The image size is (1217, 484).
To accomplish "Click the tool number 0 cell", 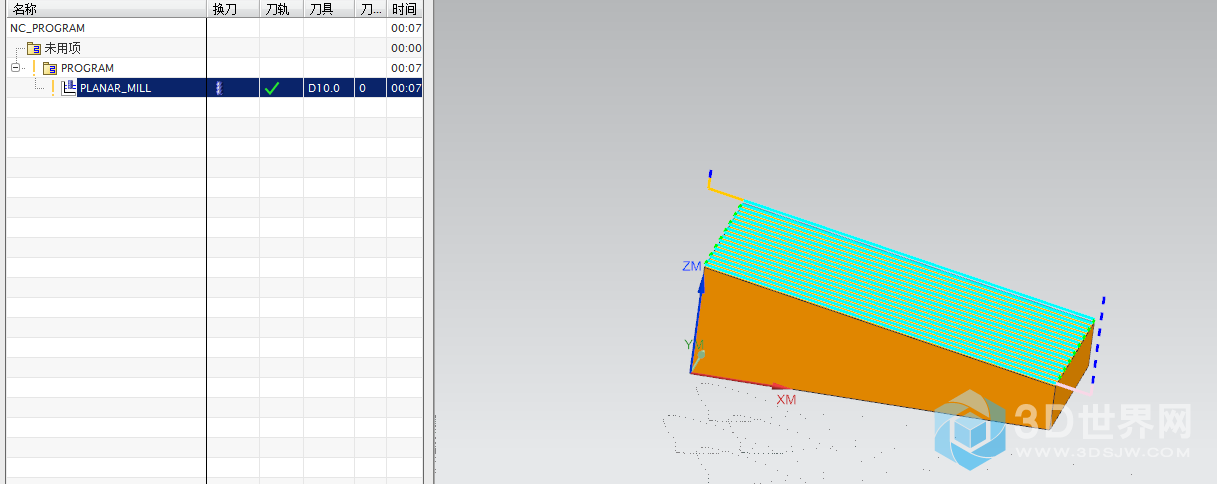I will click(x=370, y=88).
